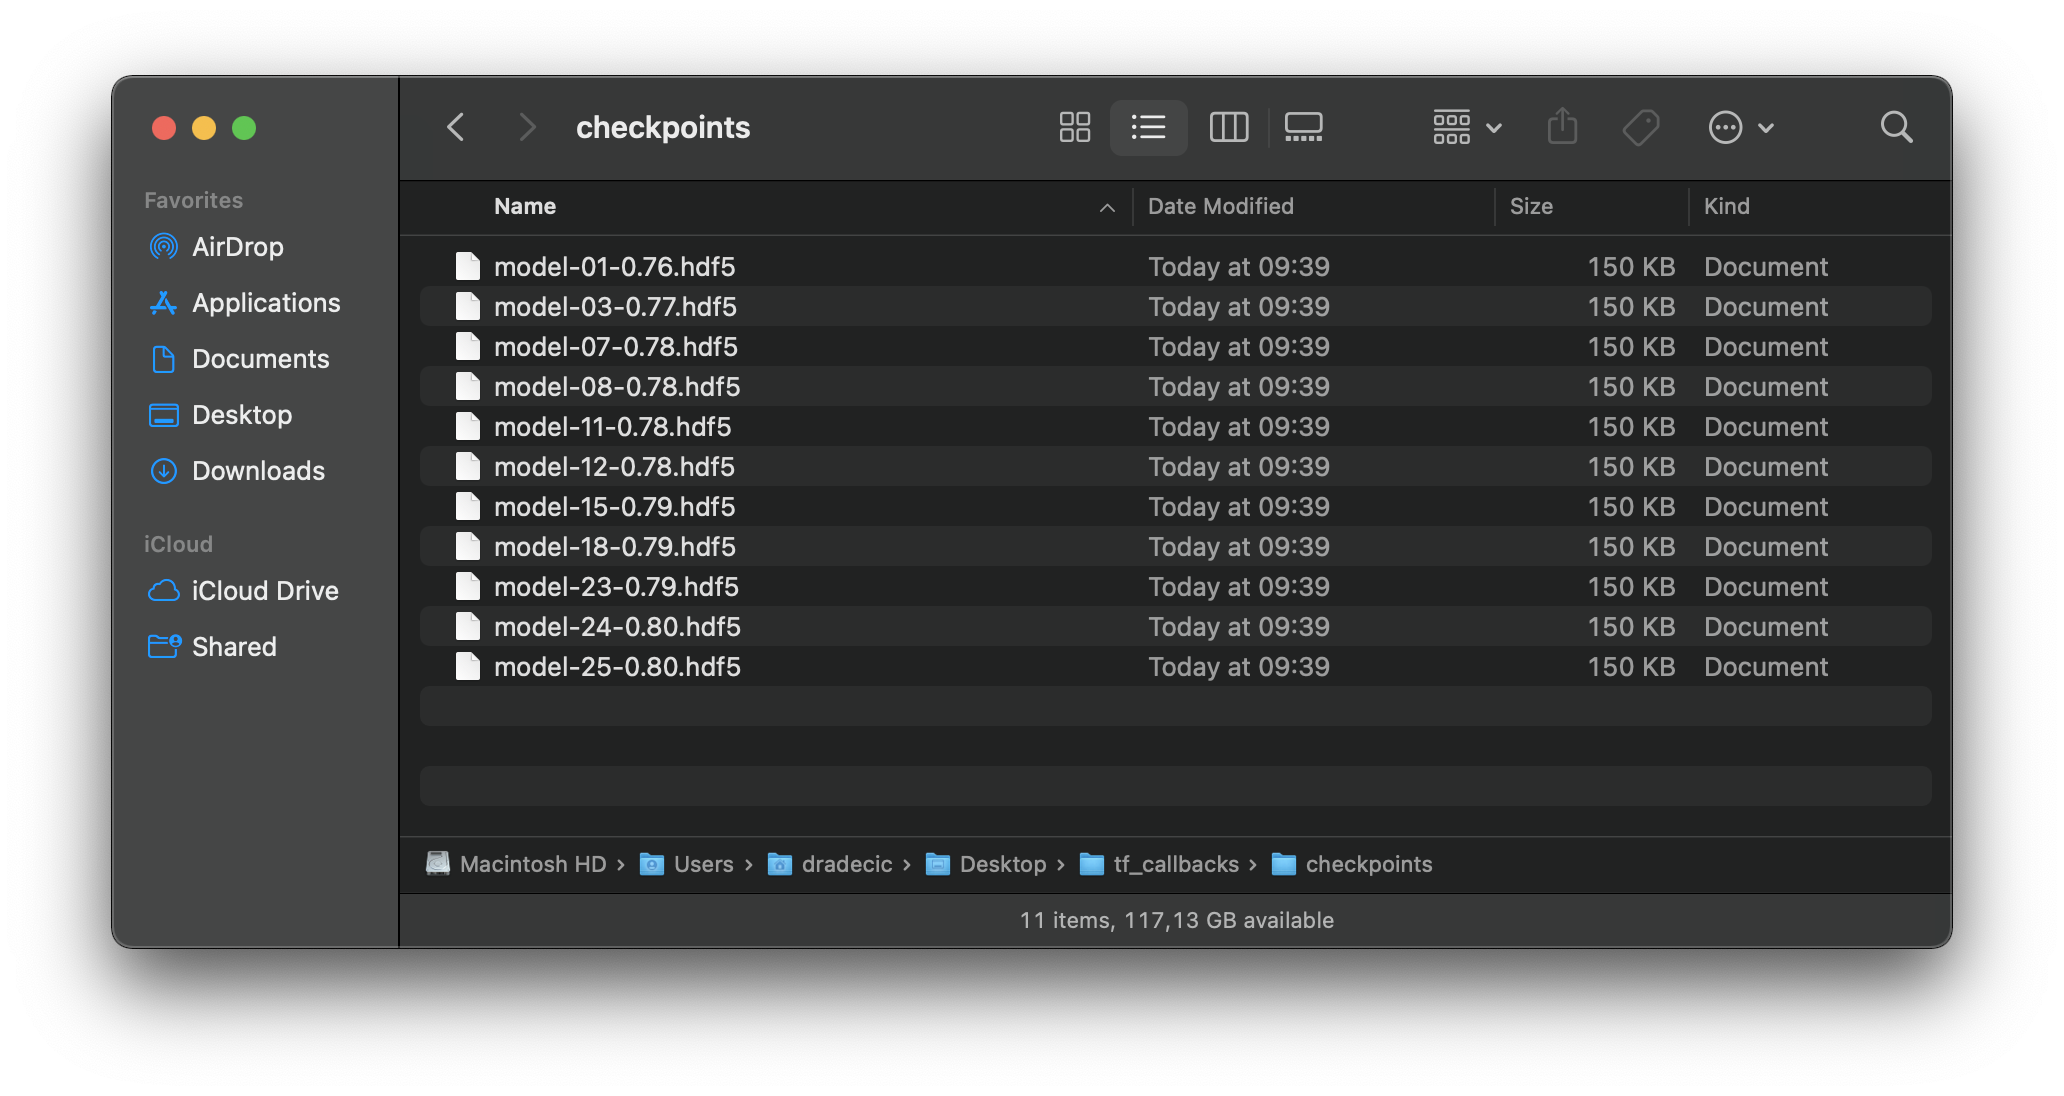Open the Applications sidebar shortcut
This screenshot has width=2064, height=1096.
(x=265, y=302)
